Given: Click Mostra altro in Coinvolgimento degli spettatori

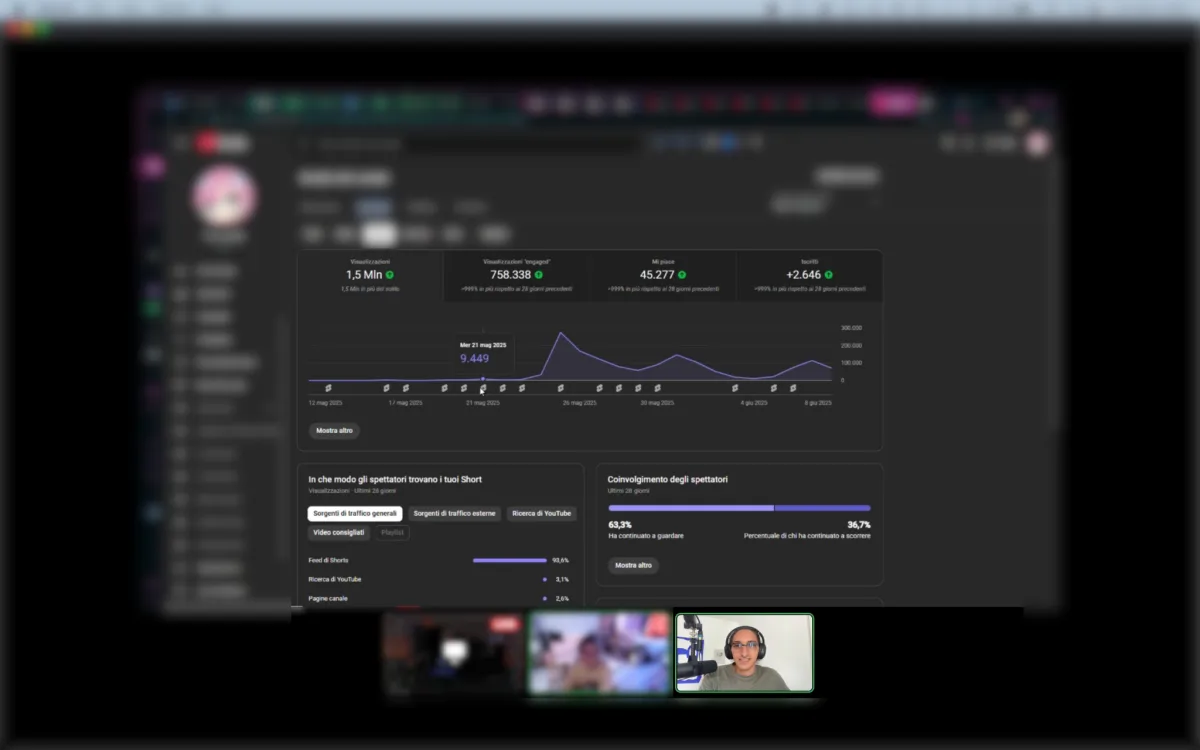Looking at the screenshot, I should pyautogui.click(x=633, y=565).
